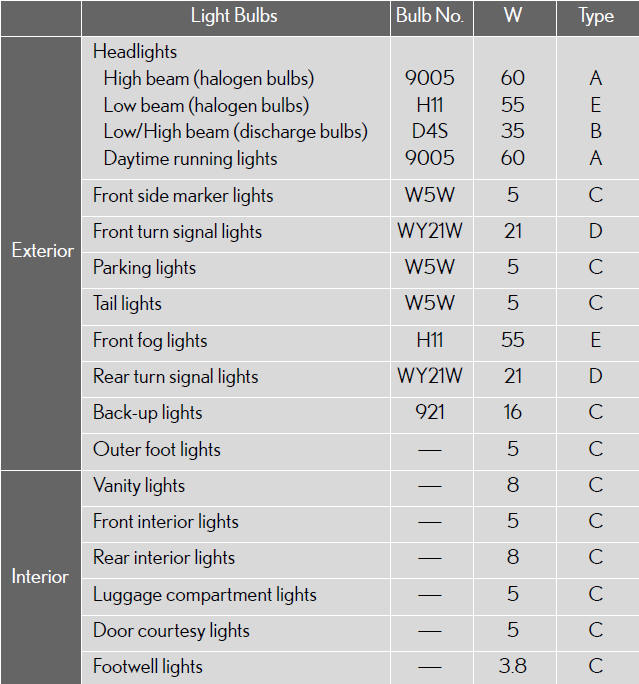Select the 'Front side marker lights' row
Screen dimensions: 639x684
[183, 196]
